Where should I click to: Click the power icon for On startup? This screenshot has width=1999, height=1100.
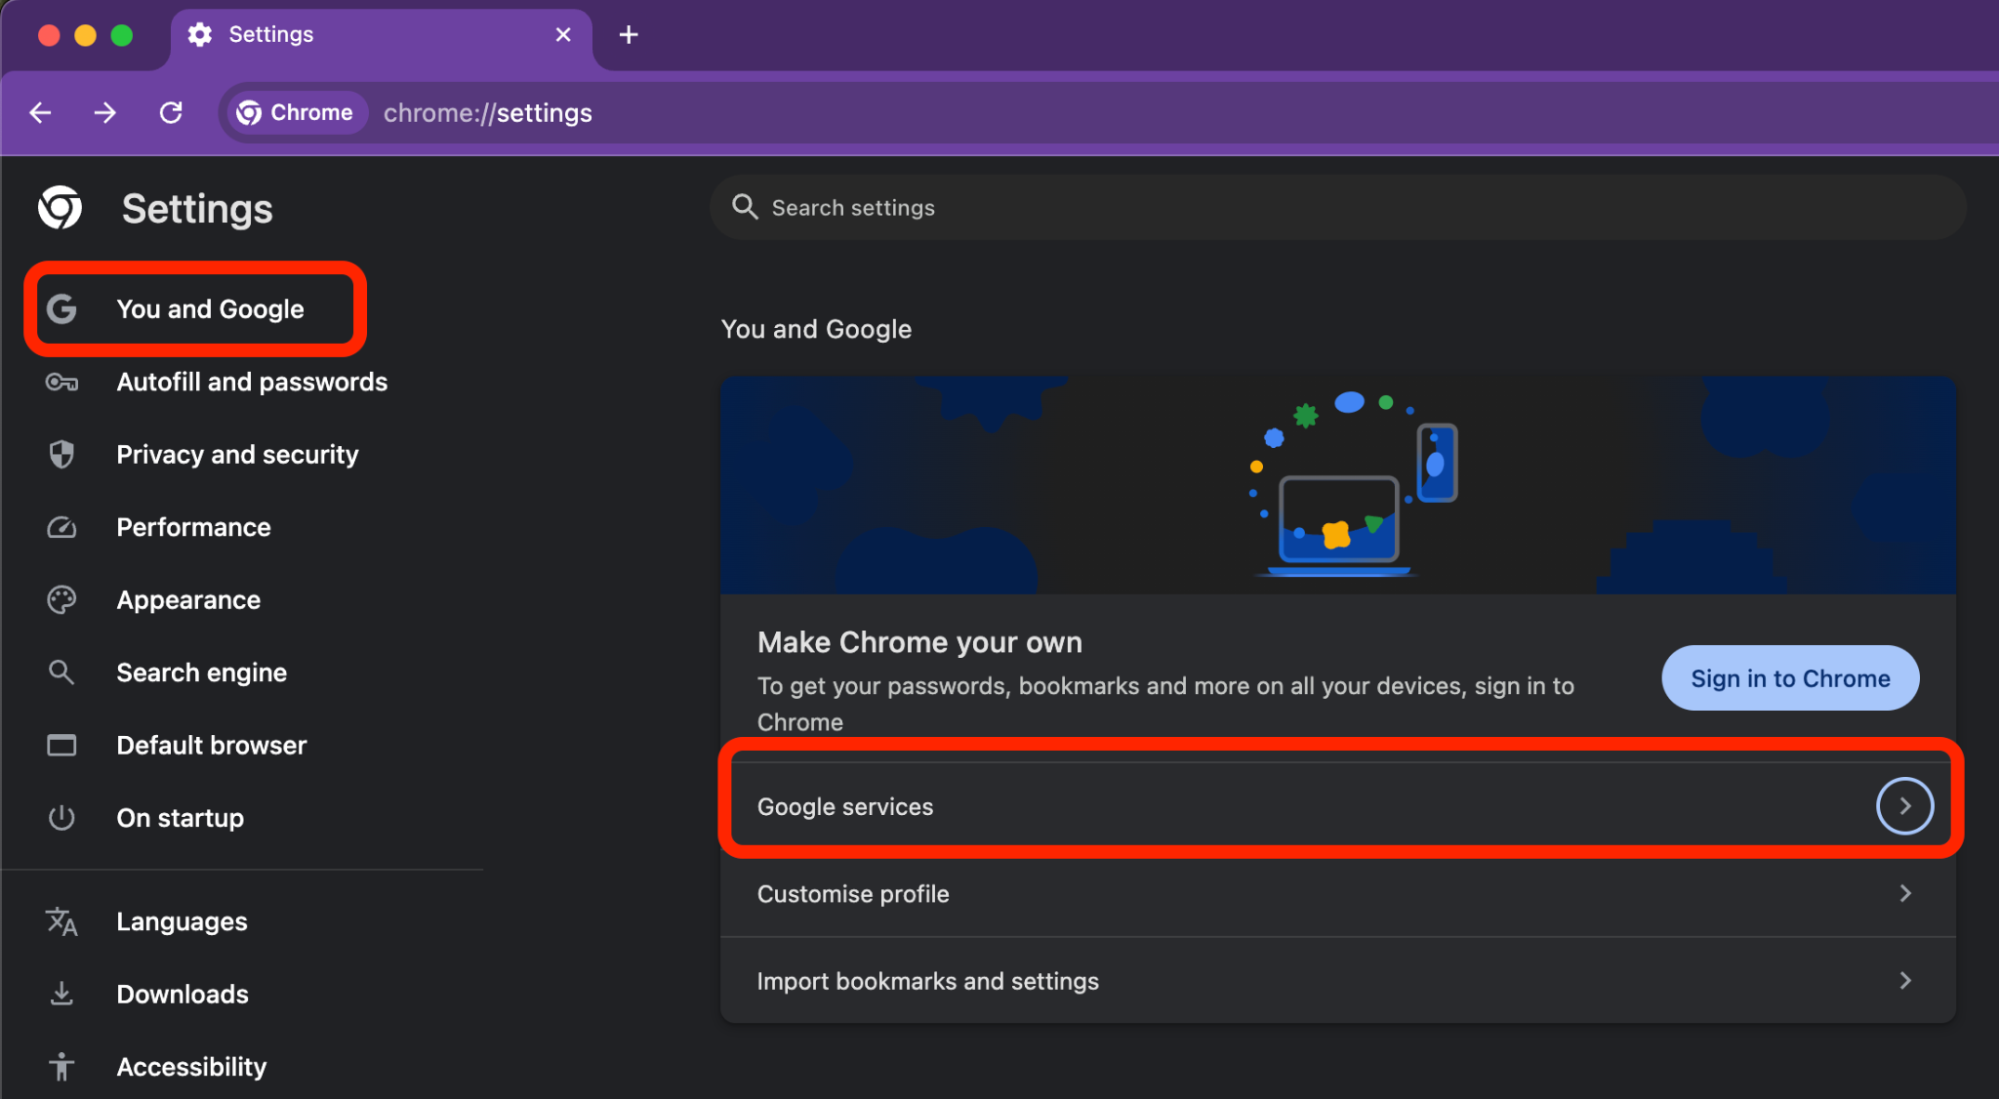coord(62,818)
